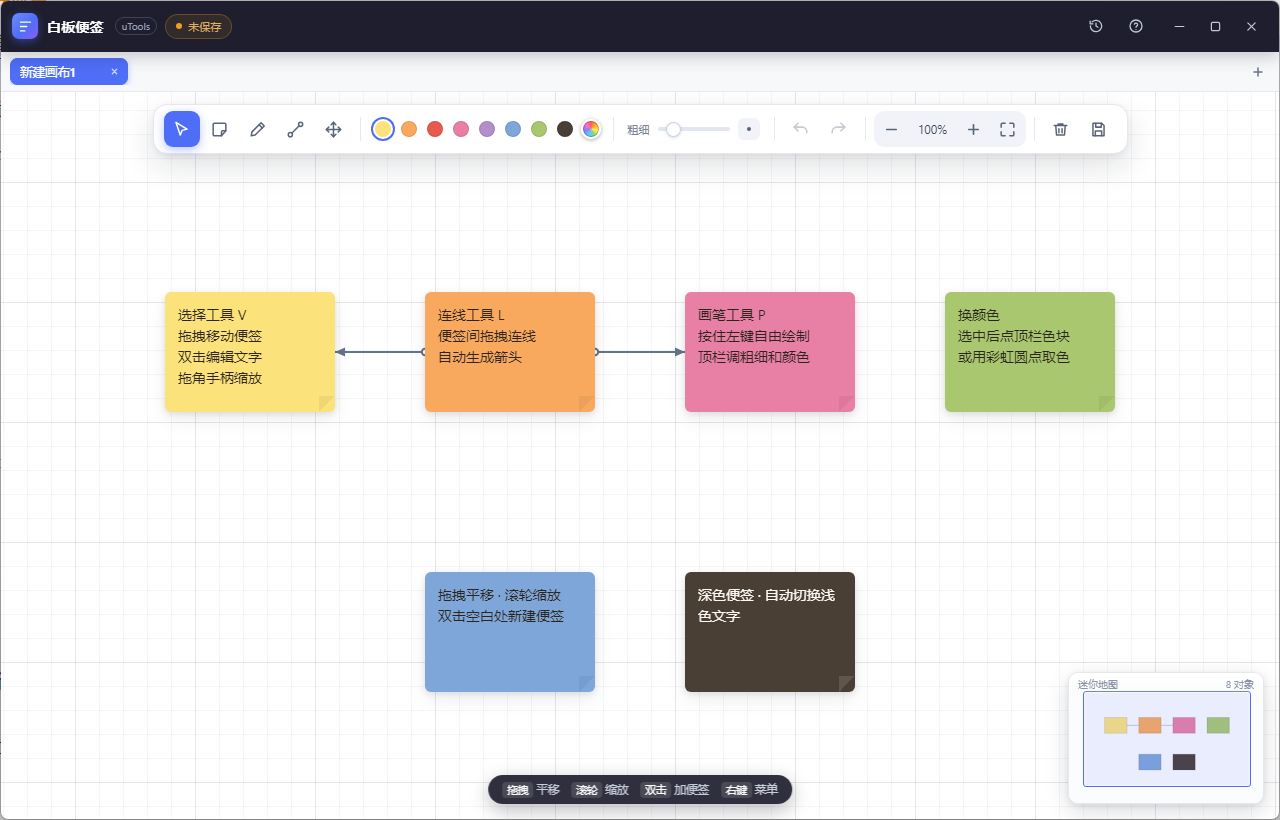
Task: Select the arrow selection tool
Action: 182,129
